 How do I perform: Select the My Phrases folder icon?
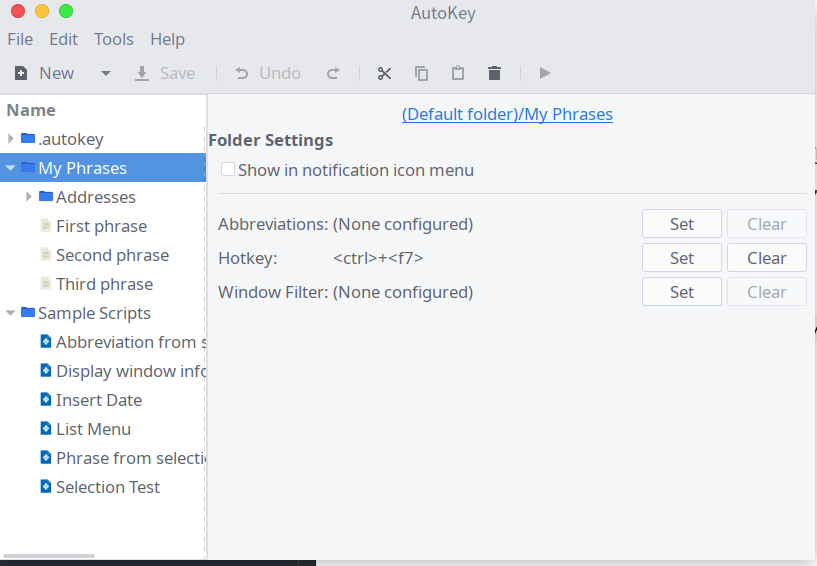coord(28,167)
